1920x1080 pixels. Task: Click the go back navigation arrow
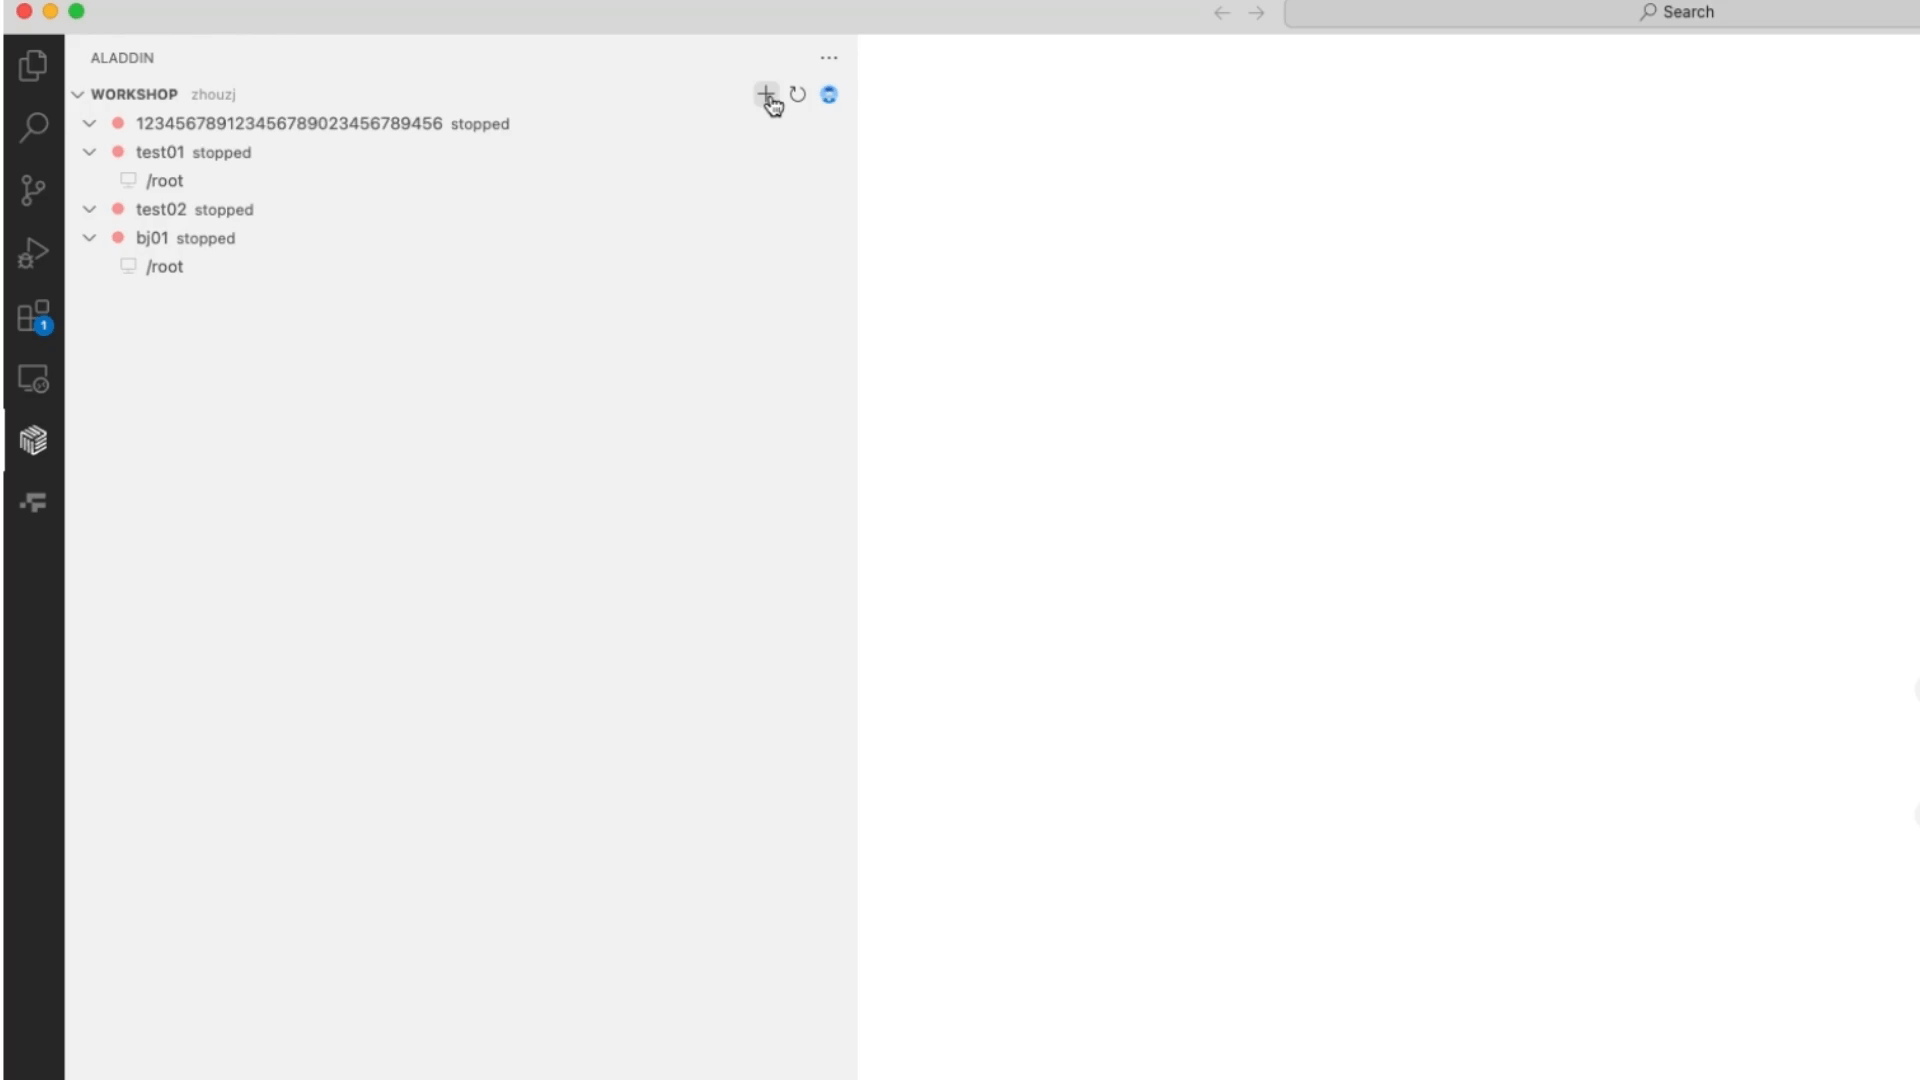point(1221,13)
